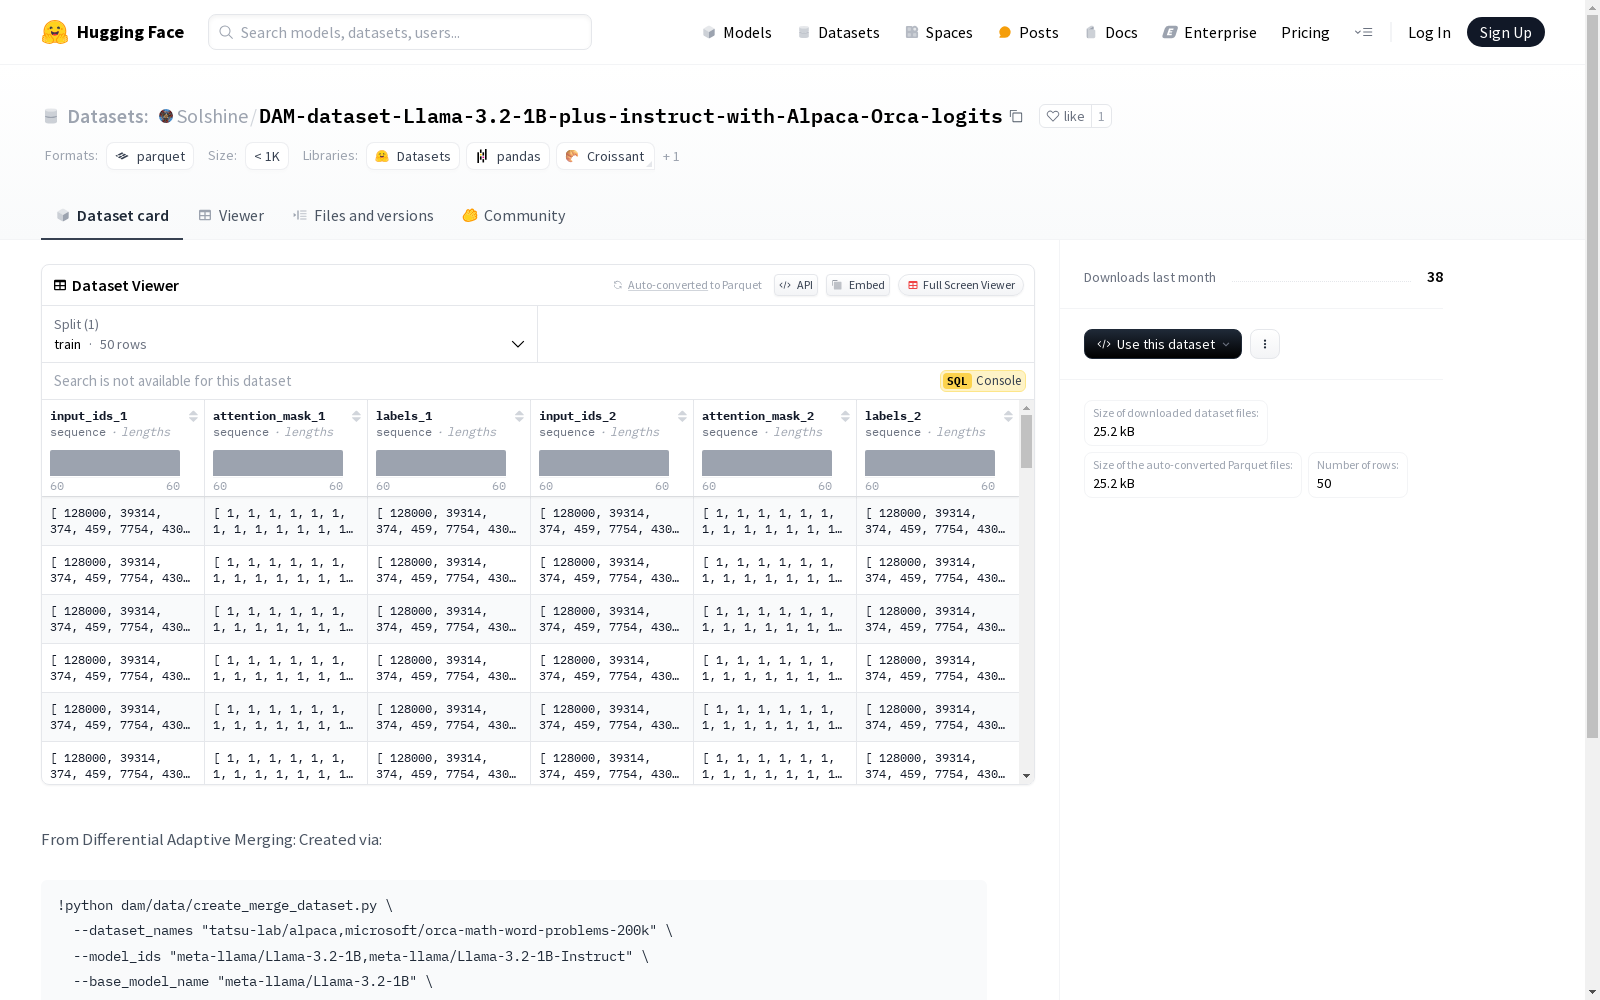1600x1000 pixels.
Task: Go to Datasets in the top navigation
Action: point(838,32)
